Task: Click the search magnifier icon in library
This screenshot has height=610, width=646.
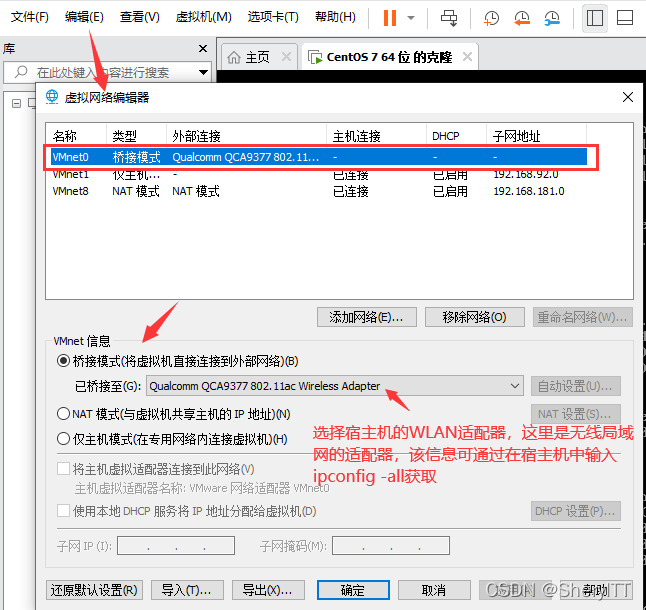Action: (21, 72)
